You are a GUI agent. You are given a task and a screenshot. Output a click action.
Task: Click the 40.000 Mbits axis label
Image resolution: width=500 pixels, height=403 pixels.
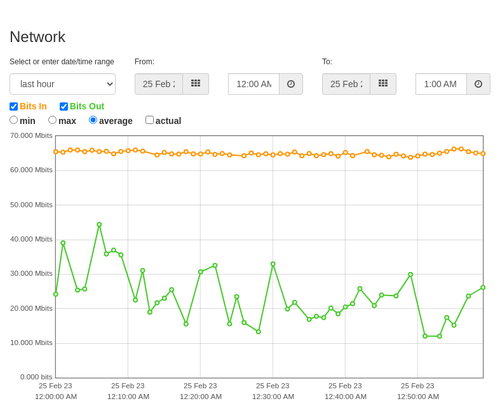pyautogui.click(x=31, y=239)
